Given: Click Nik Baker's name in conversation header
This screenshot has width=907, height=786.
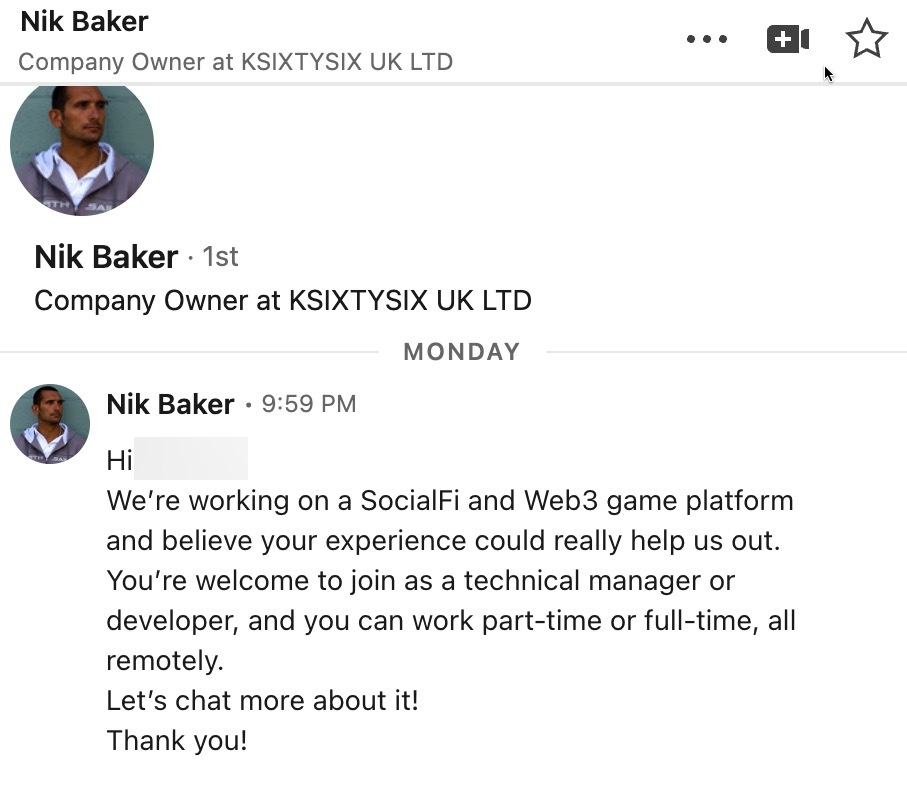Looking at the screenshot, I should pos(84,21).
